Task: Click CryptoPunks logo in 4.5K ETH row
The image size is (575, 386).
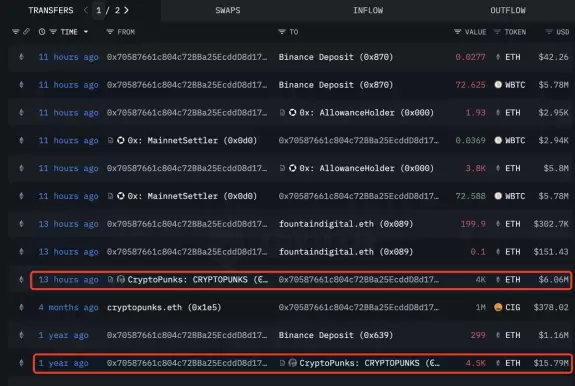Action: click(x=292, y=363)
